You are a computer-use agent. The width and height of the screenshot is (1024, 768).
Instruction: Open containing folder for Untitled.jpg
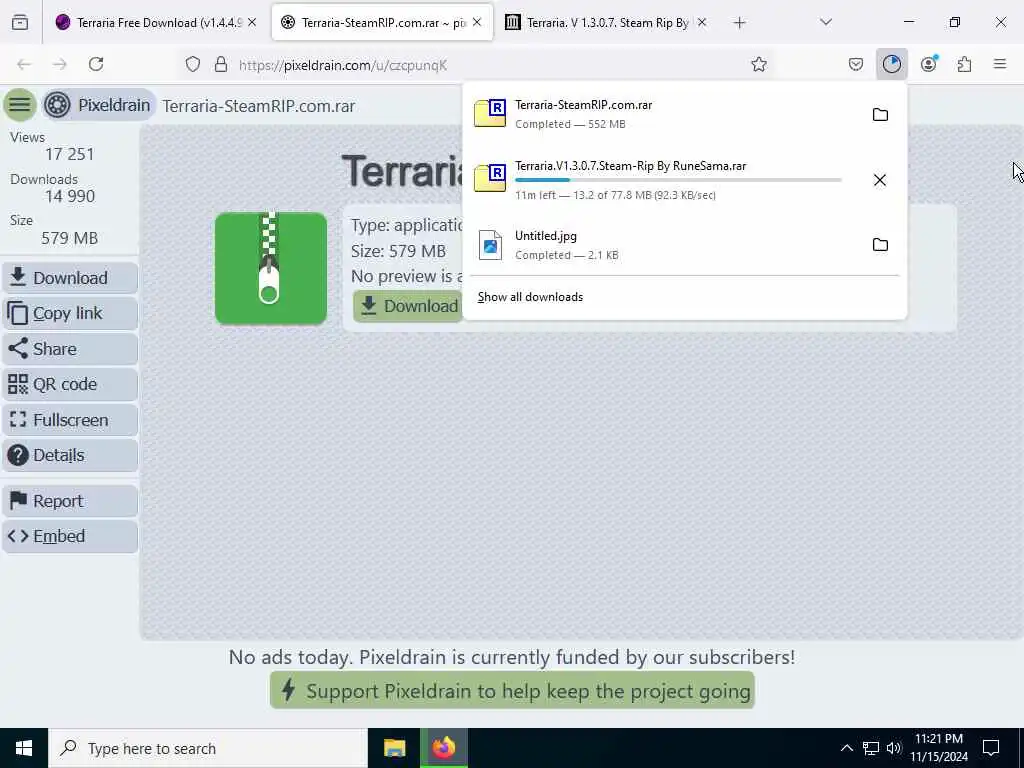coord(880,245)
